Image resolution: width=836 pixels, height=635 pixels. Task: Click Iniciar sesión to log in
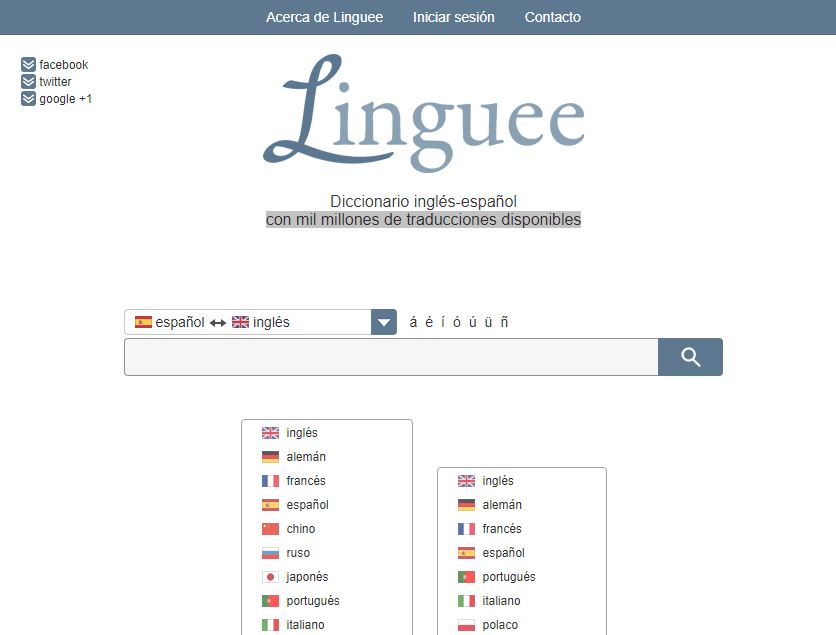click(454, 17)
